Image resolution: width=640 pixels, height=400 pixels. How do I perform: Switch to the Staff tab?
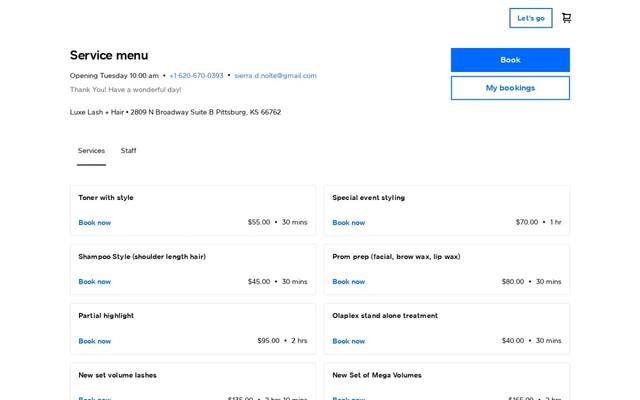129,151
